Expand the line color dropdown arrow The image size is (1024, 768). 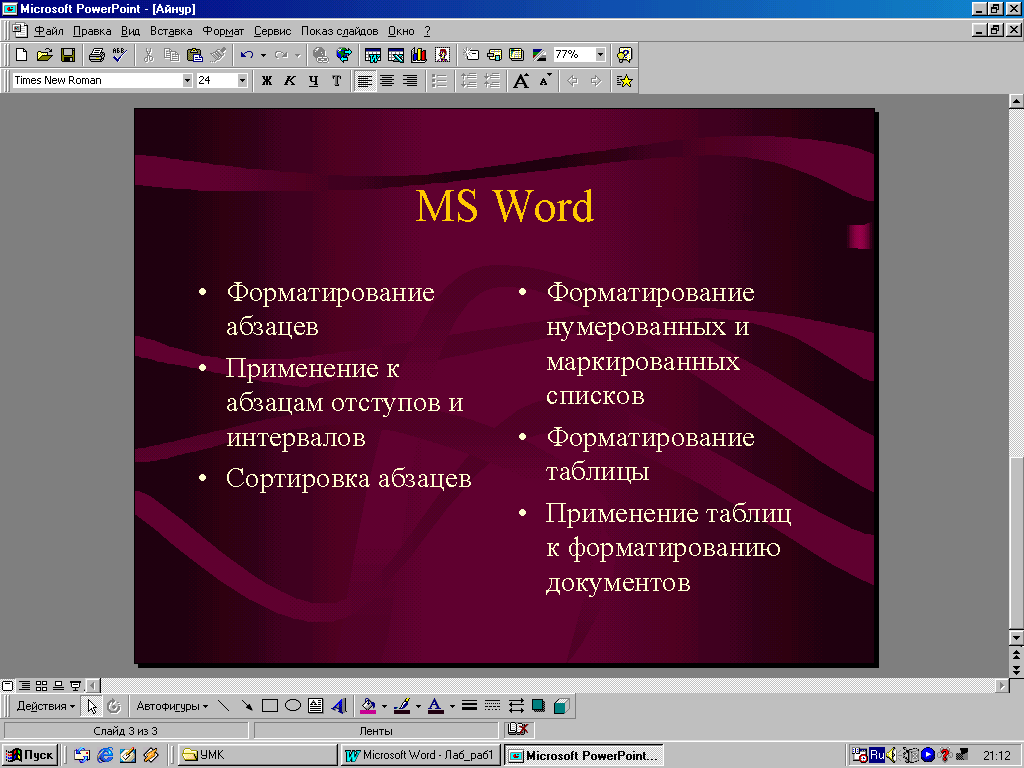(x=418, y=706)
